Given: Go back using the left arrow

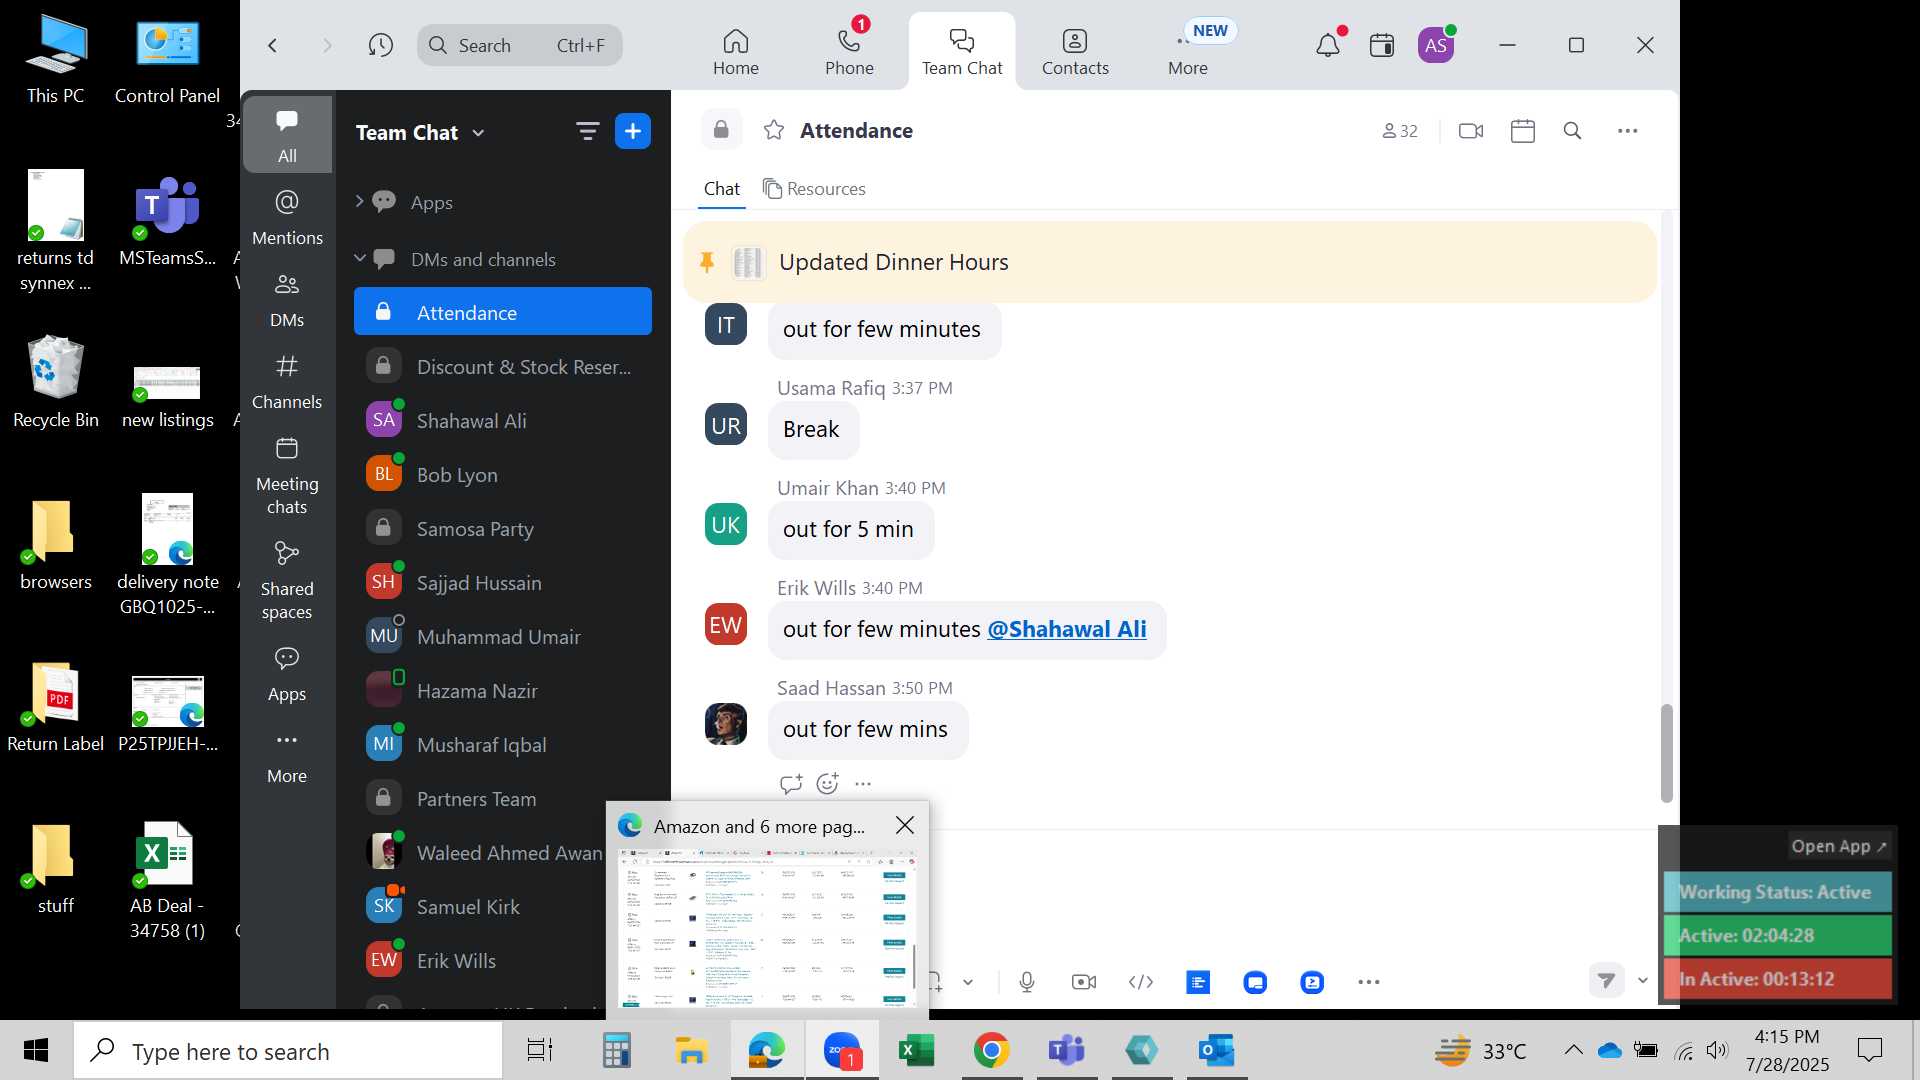Looking at the screenshot, I should point(272,45).
